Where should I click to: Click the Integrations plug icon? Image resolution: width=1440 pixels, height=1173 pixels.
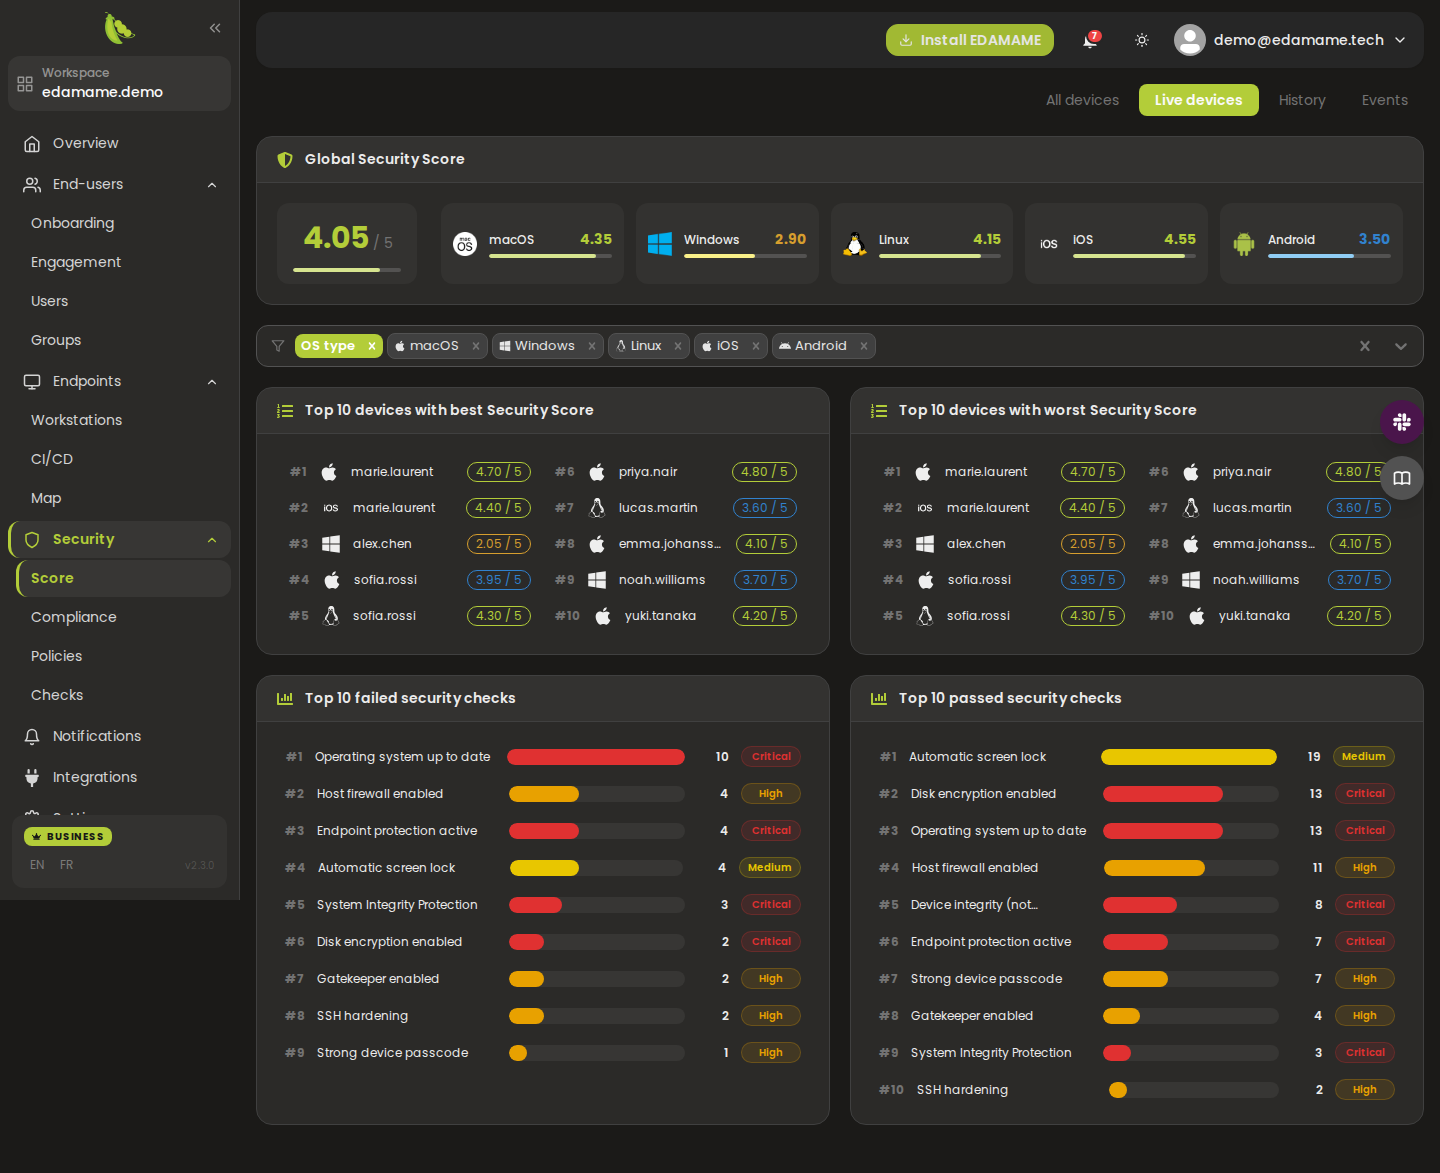pyautogui.click(x=32, y=778)
